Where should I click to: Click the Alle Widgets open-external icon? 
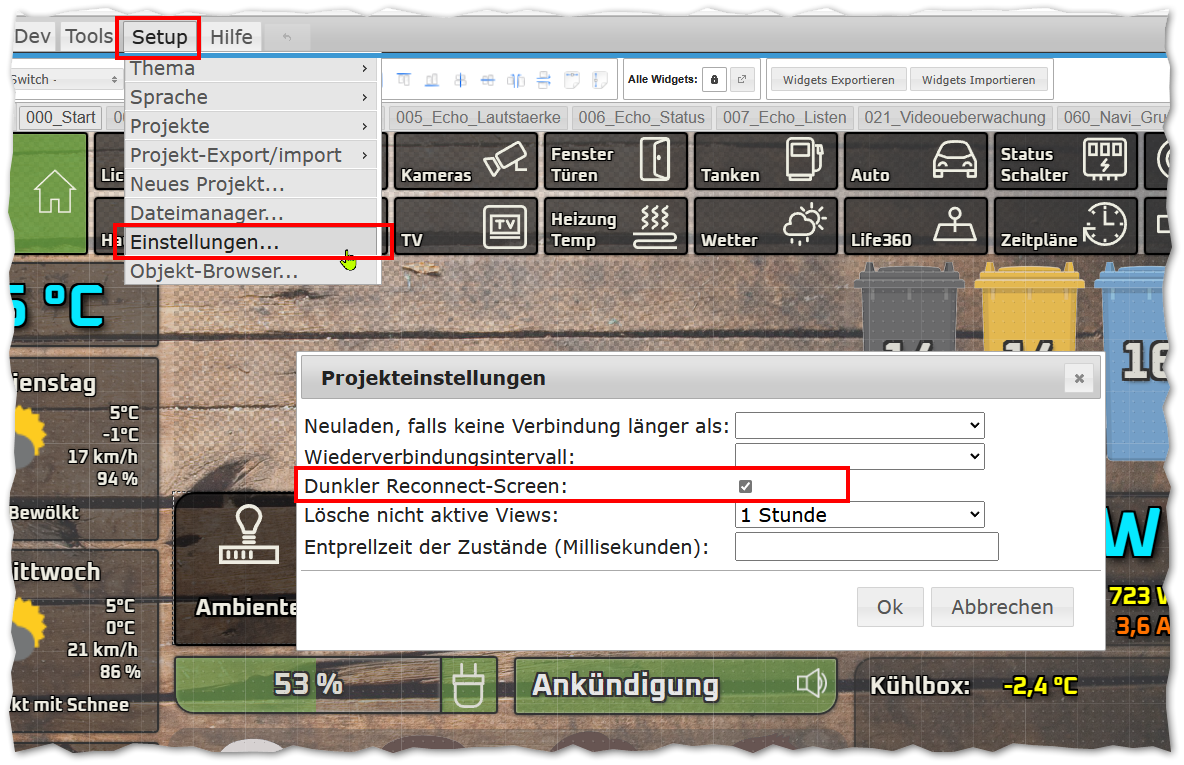pyautogui.click(x=742, y=79)
